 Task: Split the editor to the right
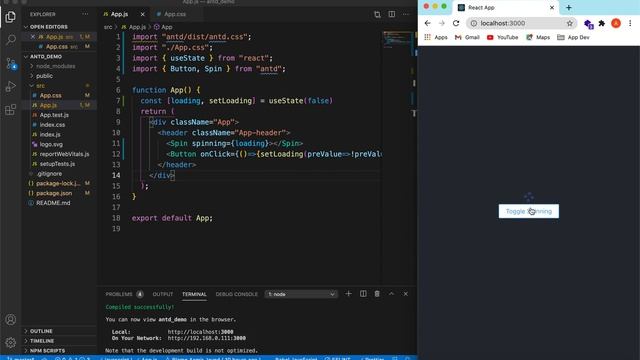point(391,14)
